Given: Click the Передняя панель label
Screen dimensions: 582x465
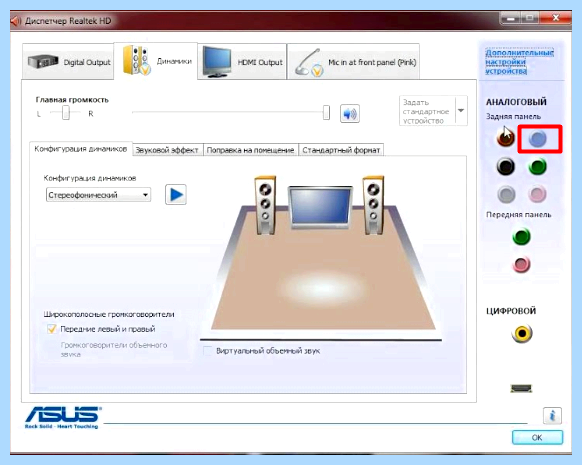Looking at the screenshot, I should [x=519, y=215].
